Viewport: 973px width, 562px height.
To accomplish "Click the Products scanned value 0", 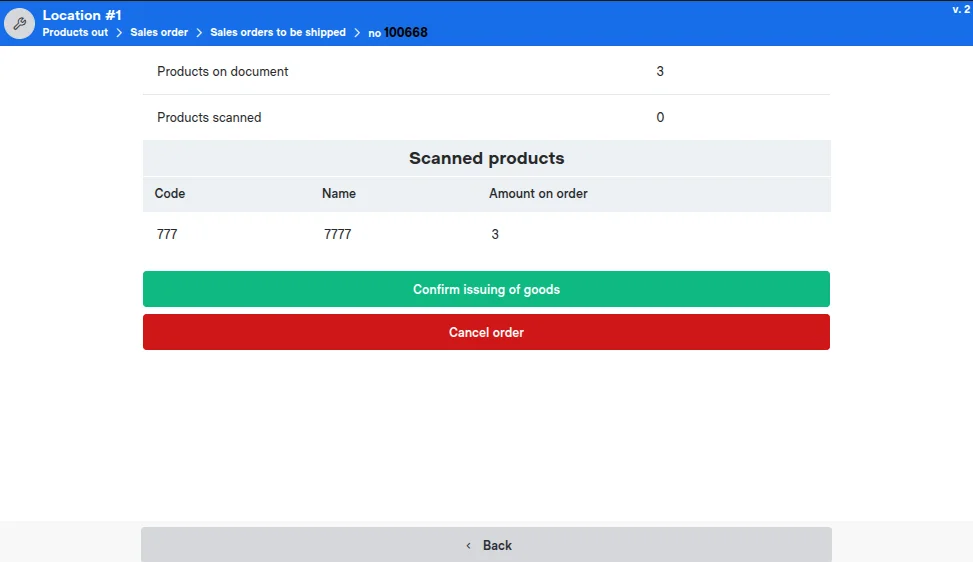I will pyautogui.click(x=660, y=117).
